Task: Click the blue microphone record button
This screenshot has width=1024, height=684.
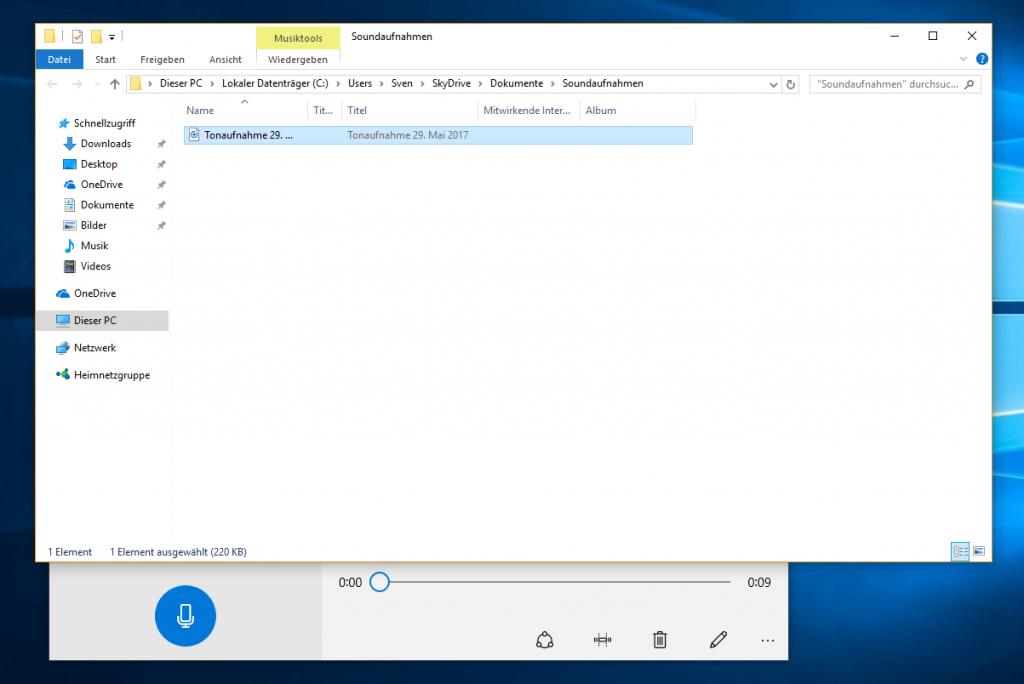Action: pyautogui.click(x=185, y=615)
